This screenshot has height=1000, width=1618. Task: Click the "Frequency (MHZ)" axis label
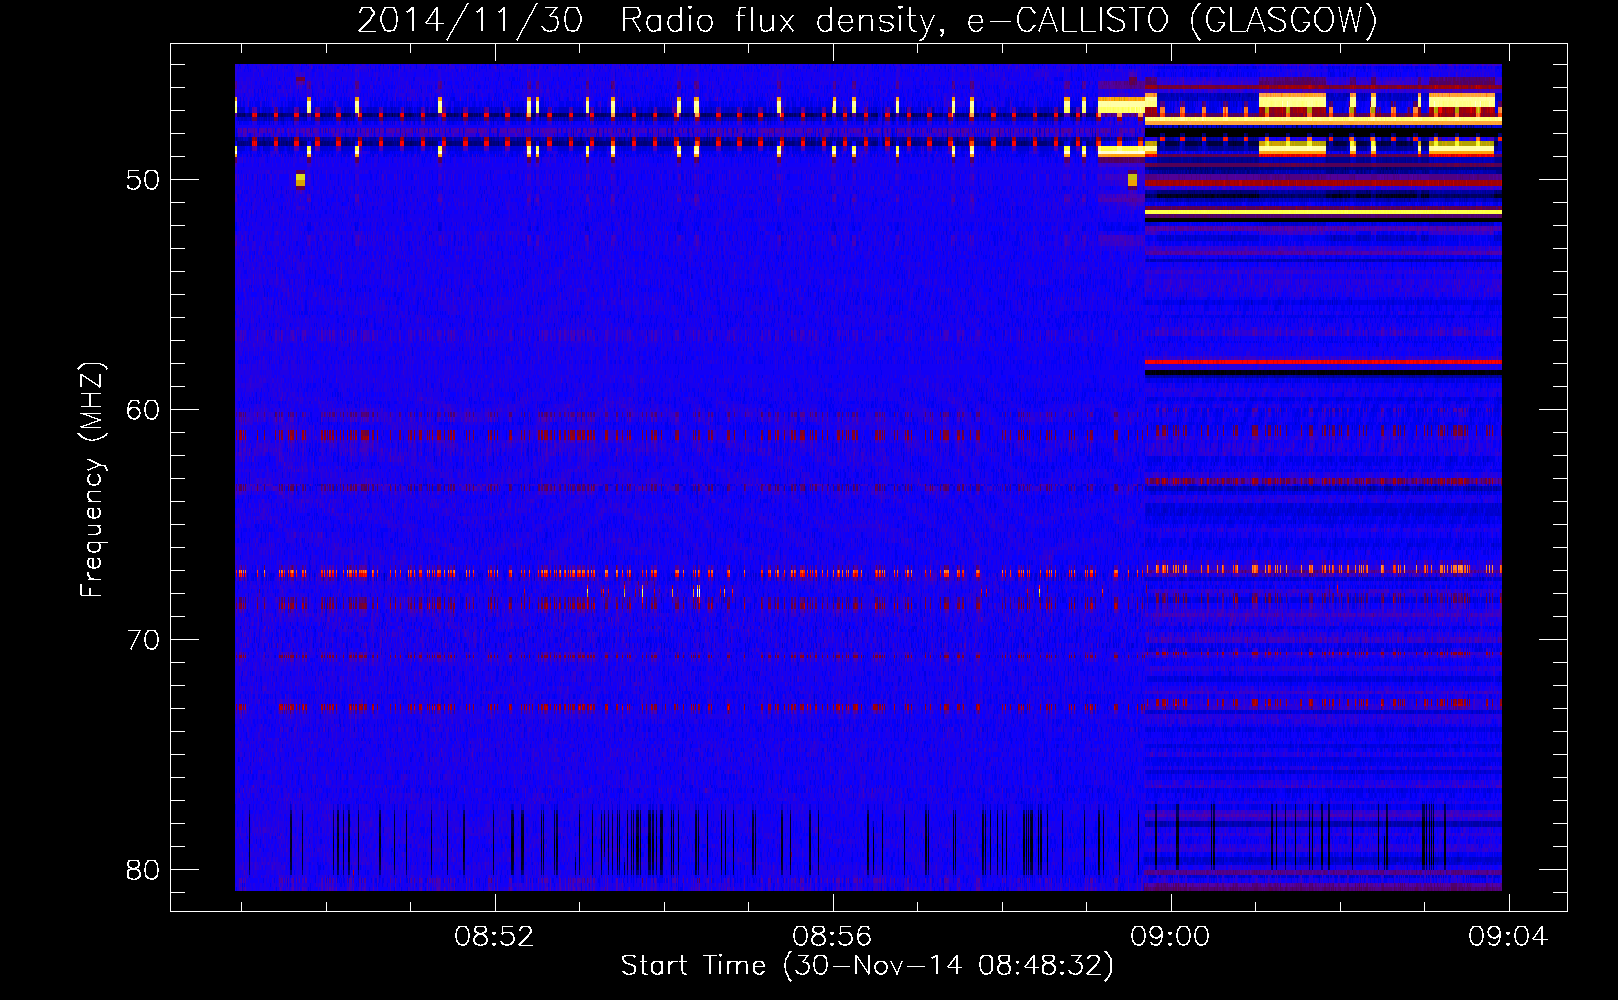point(92,480)
